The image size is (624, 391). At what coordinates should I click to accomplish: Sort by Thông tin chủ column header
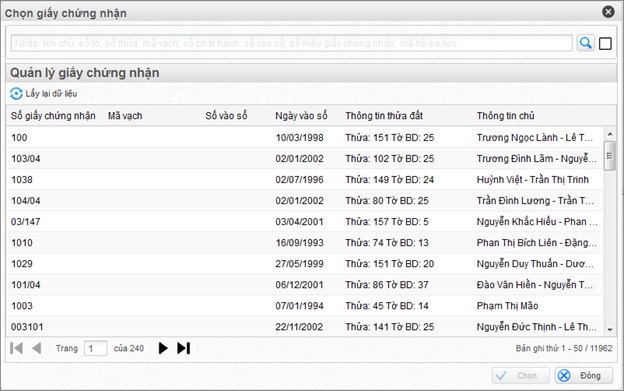click(x=505, y=116)
